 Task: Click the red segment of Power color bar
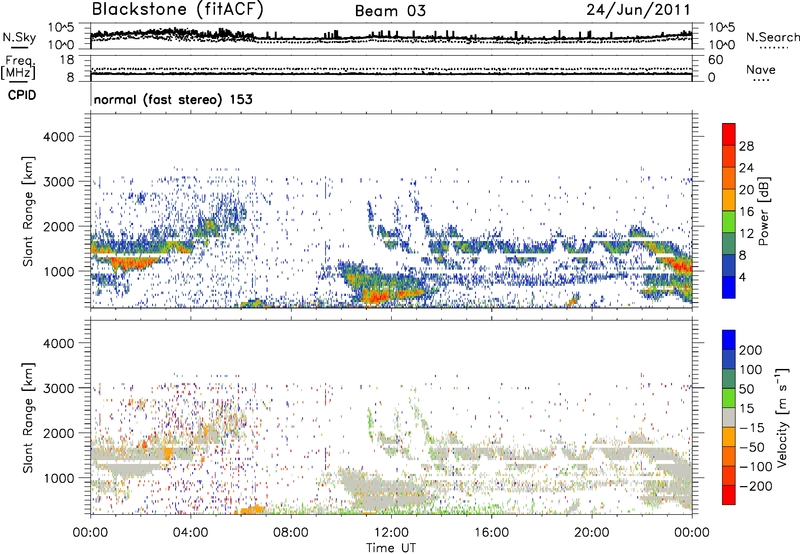point(729,135)
